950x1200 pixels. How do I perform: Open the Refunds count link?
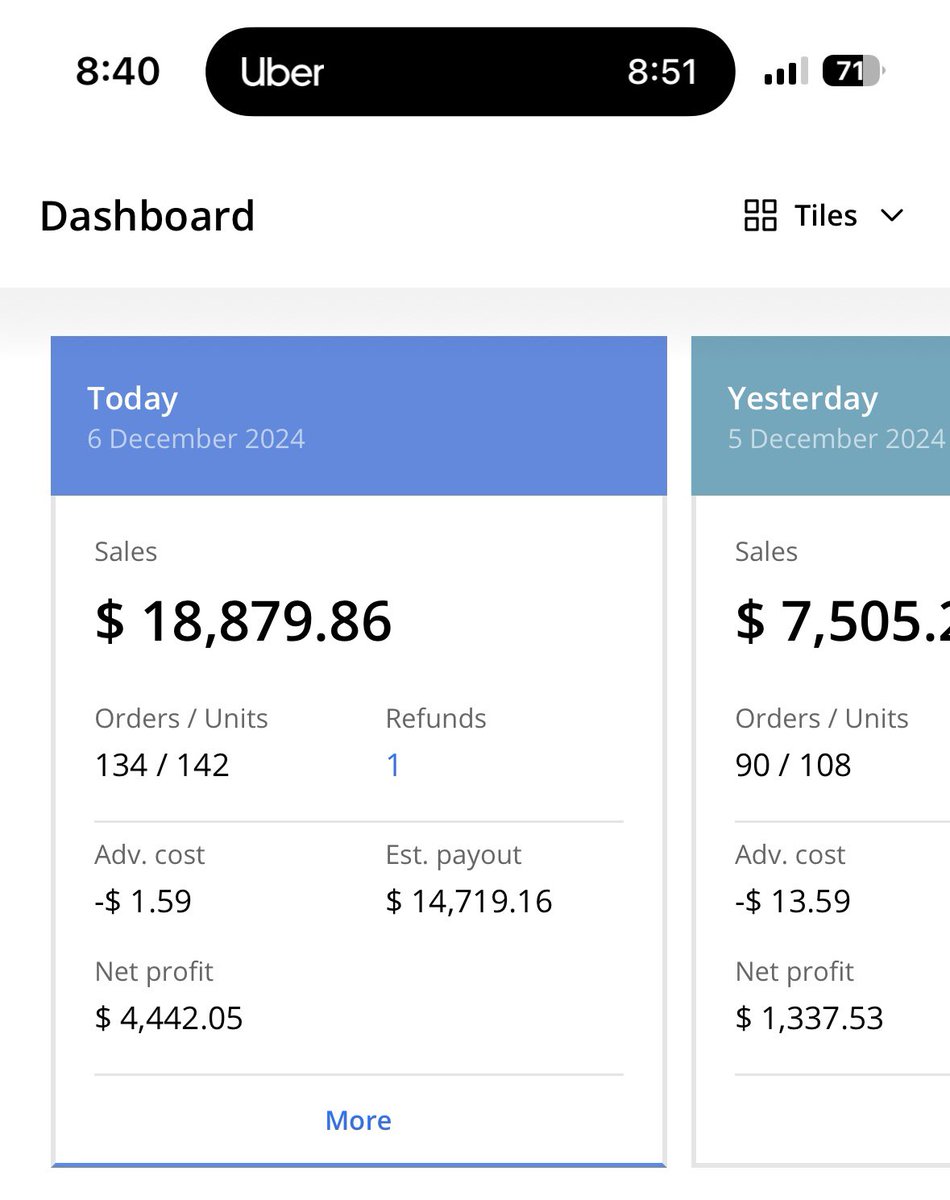393,765
